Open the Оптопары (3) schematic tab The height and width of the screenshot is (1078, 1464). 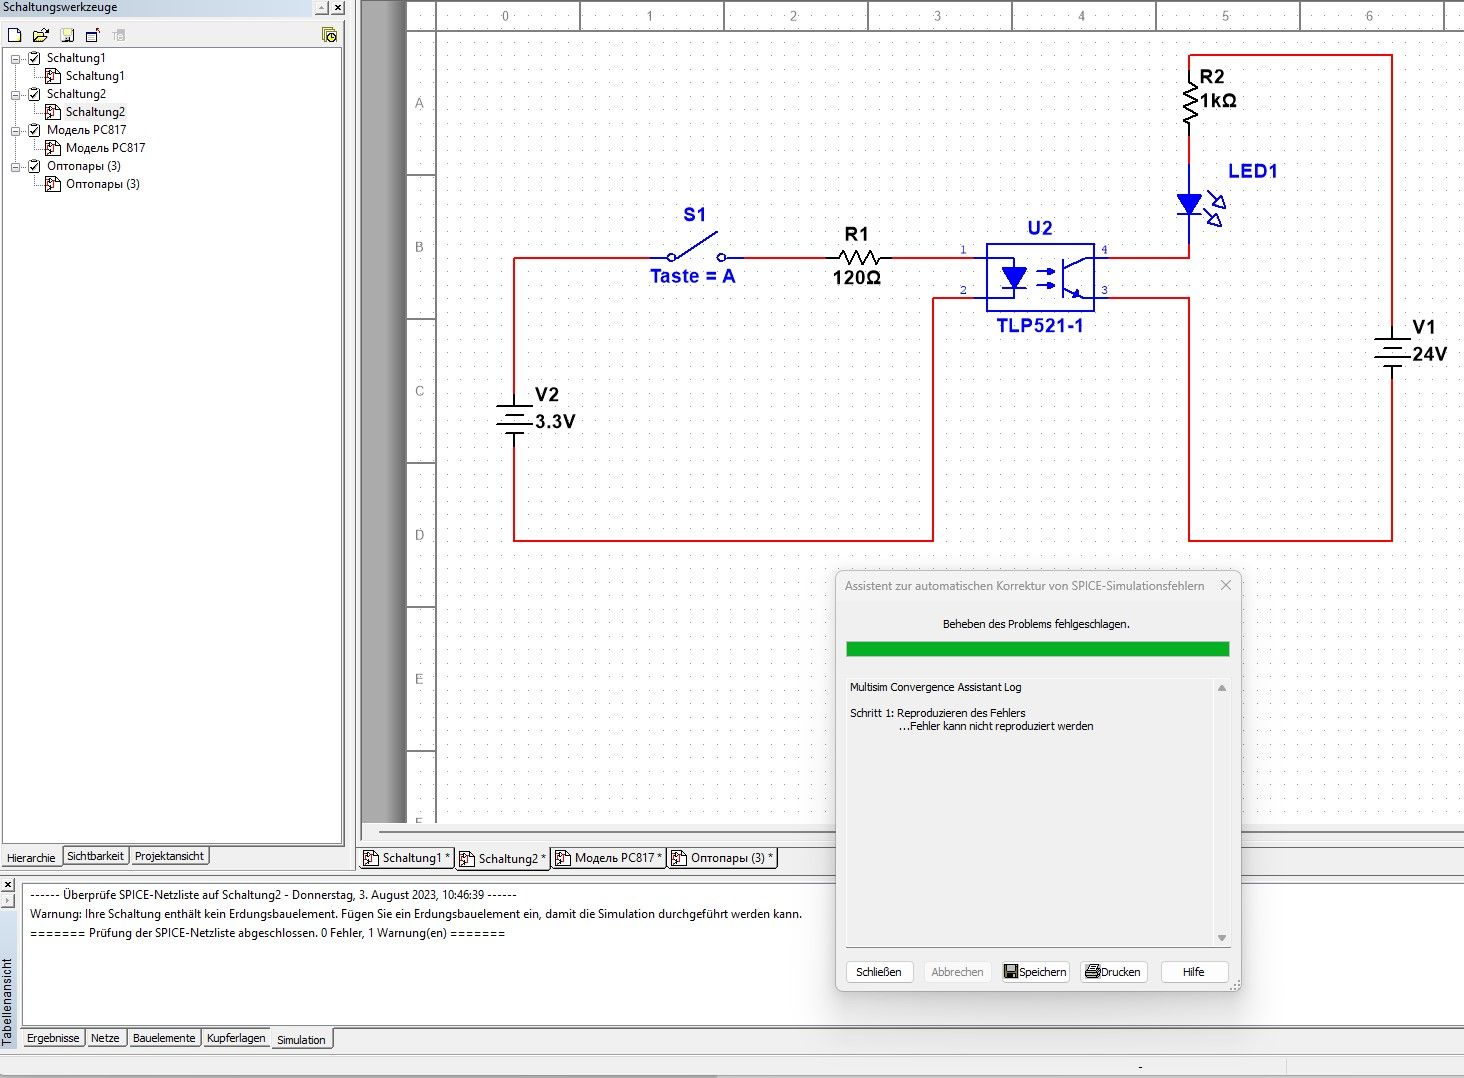tap(721, 858)
